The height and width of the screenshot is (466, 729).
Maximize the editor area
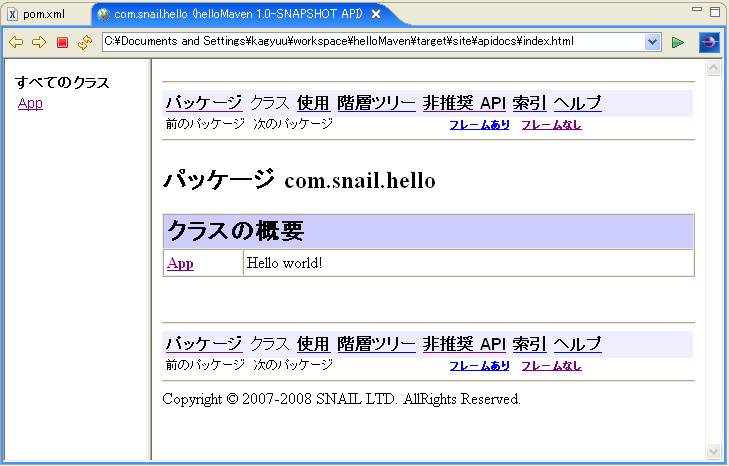pyautogui.click(x=715, y=12)
